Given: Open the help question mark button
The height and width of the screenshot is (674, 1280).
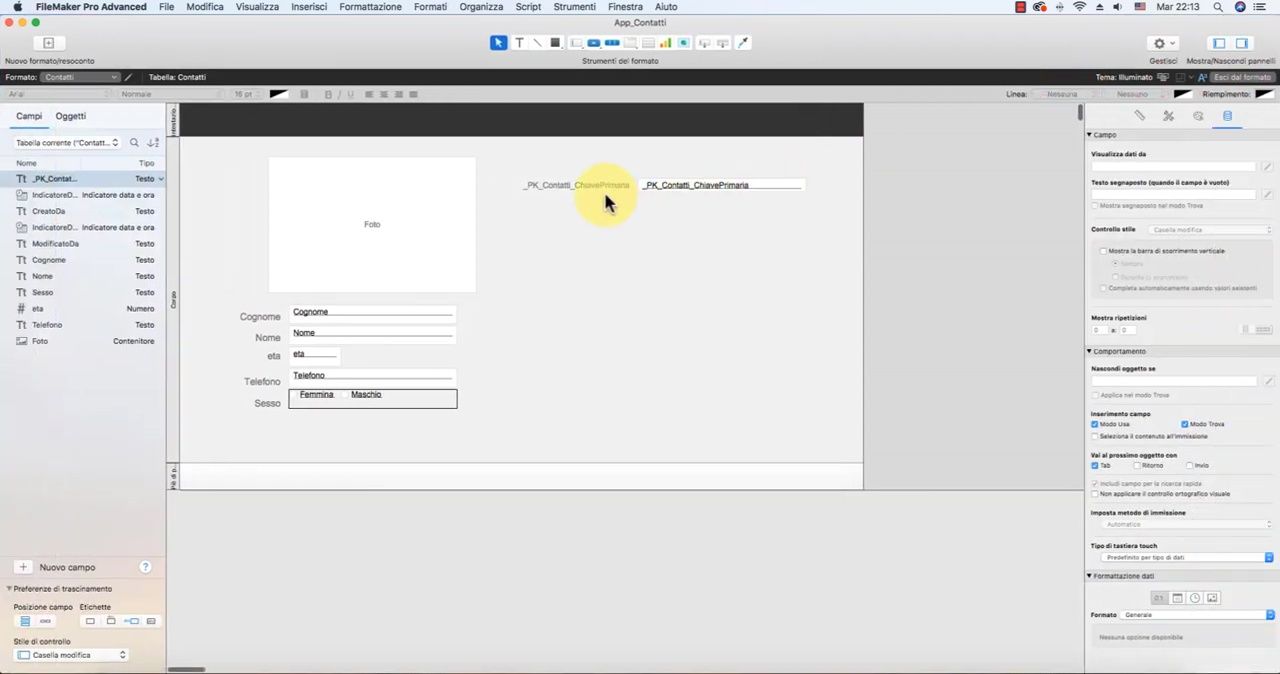Looking at the screenshot, I should (x=145, y=567).
